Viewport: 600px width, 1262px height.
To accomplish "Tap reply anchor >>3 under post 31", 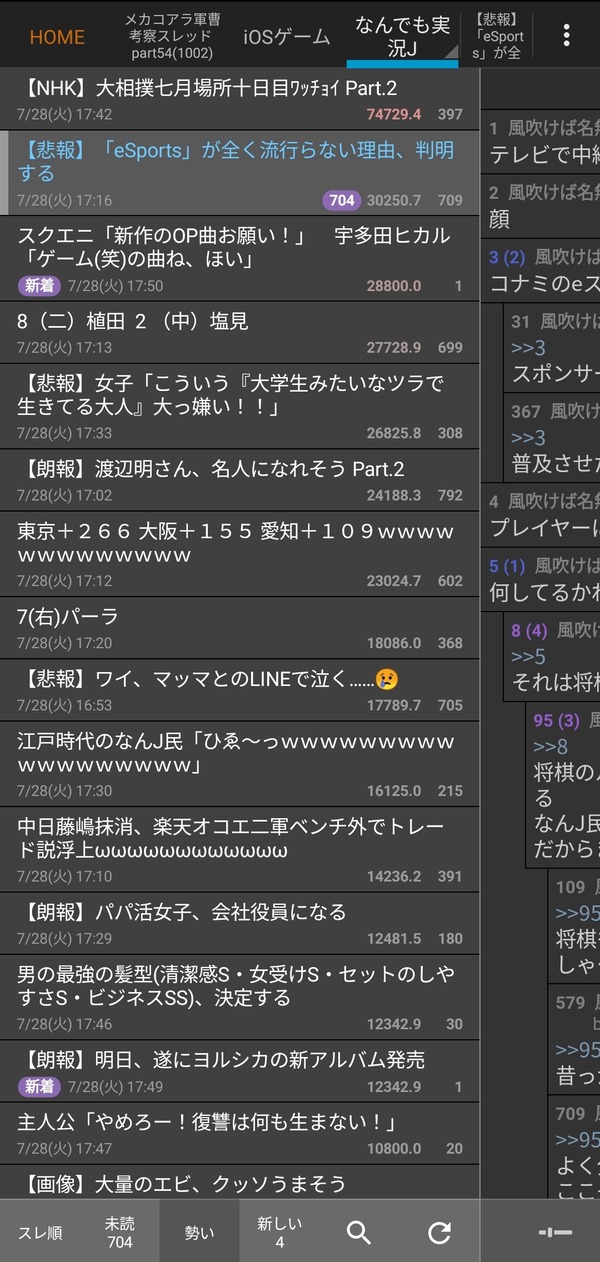I will (x=528, y=348).
